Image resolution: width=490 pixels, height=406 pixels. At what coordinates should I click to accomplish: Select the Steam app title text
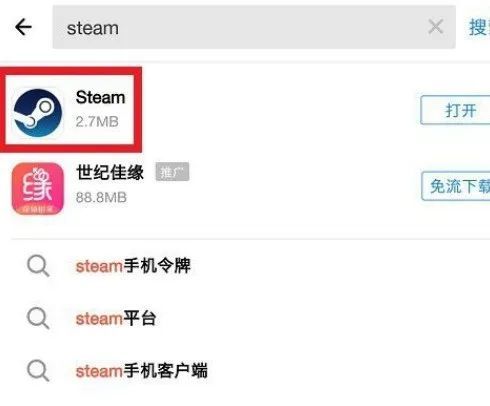pos(100,97)
